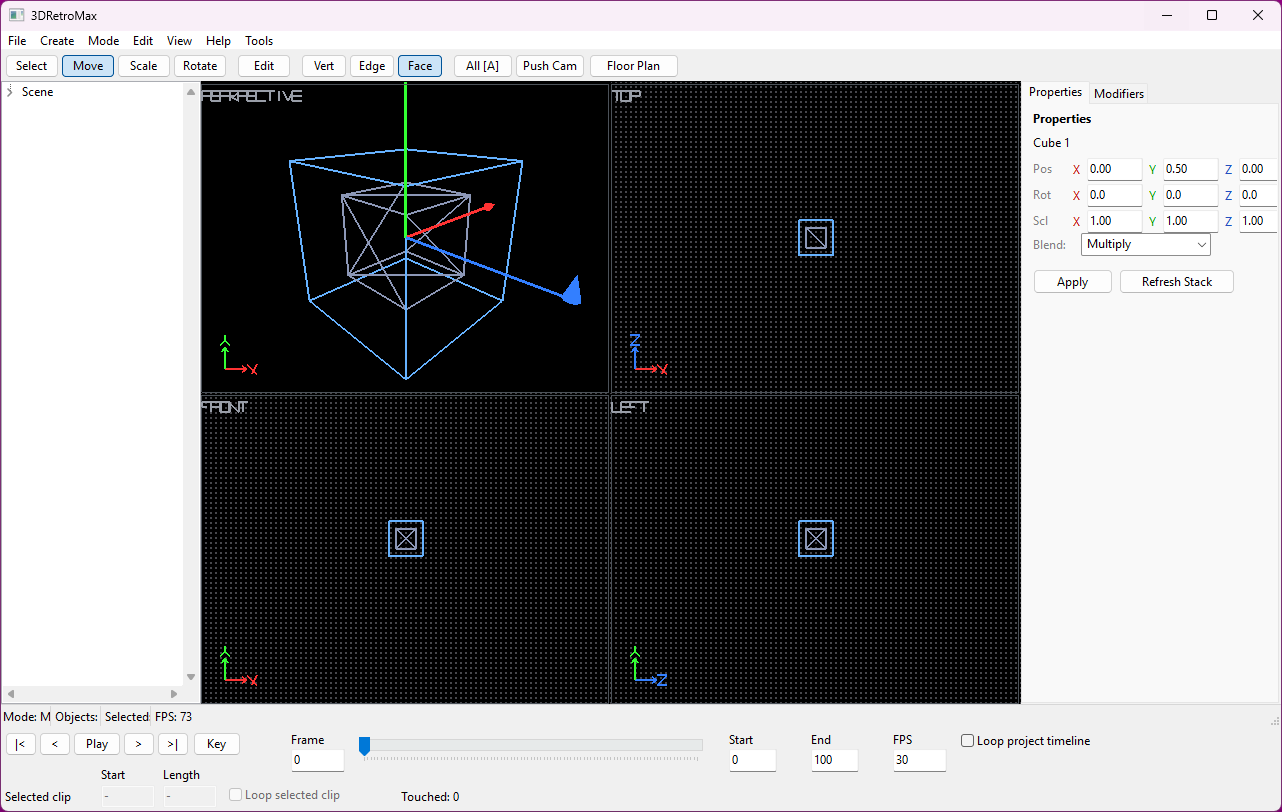Click the Pos X input field
Screen dimensions: 1282x812
tap(1114, 170)
